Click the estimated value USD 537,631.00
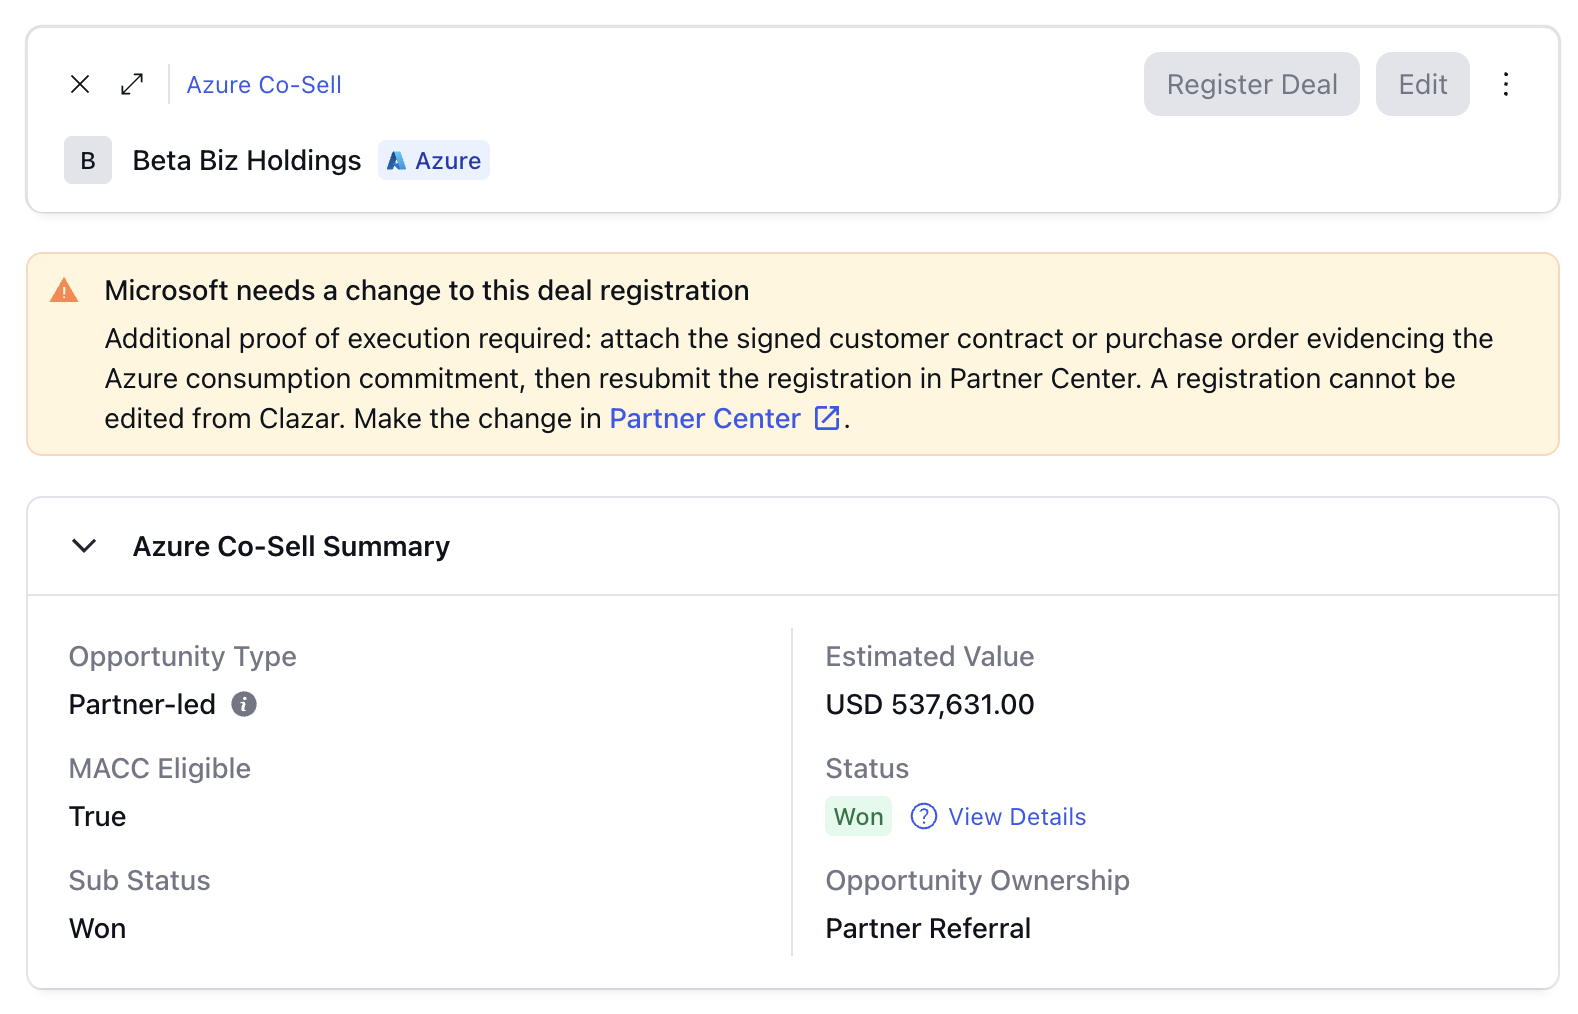The height and width of the screenshot is (1014, 1578). 930,704
